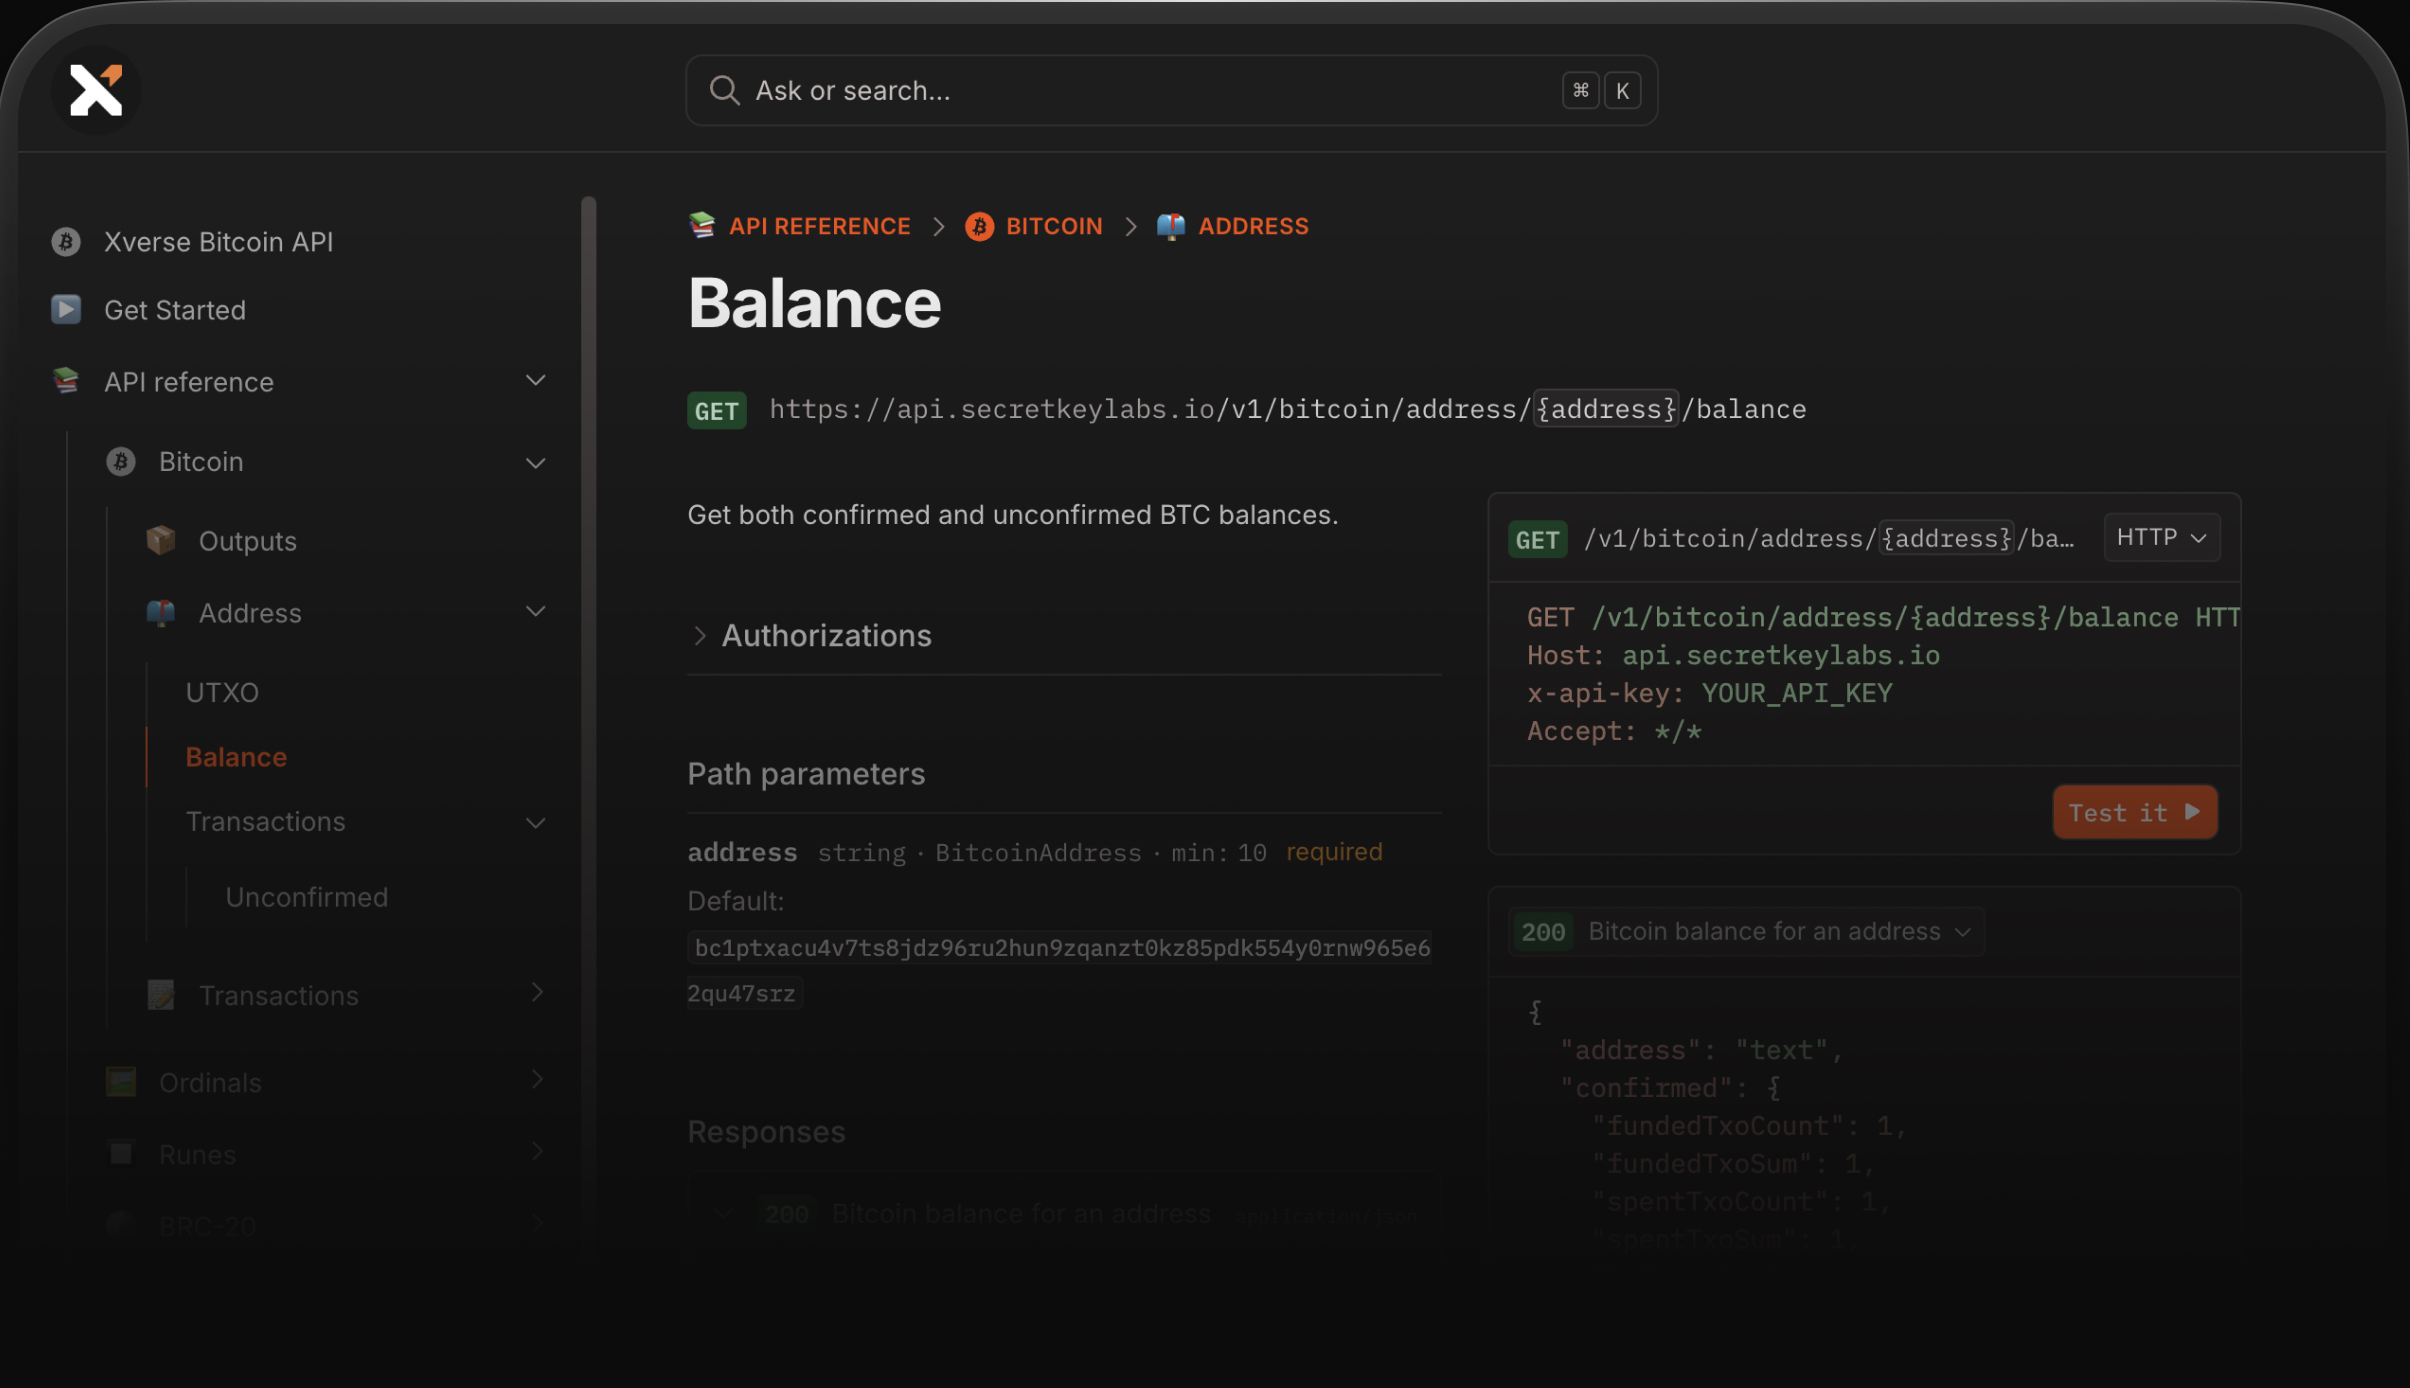The width and height of the screenshot is (2410, 1388).
Task: Open the HTTP language dropdown
Action: click(2161, 538)
